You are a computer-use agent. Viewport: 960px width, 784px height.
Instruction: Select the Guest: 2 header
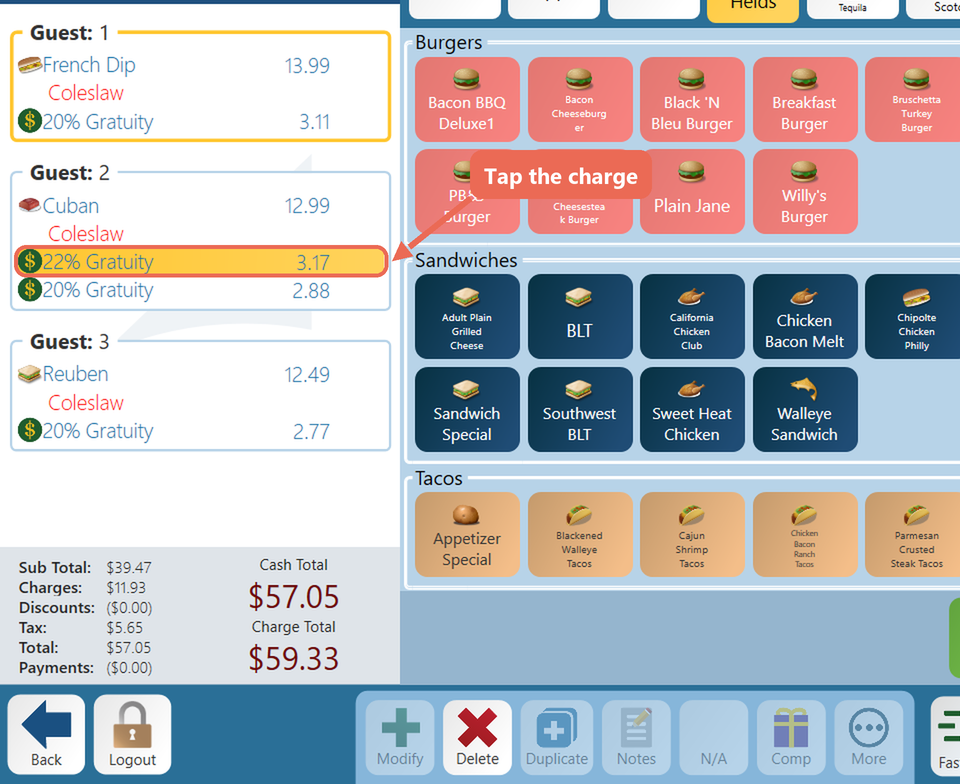tap(69, 173)
